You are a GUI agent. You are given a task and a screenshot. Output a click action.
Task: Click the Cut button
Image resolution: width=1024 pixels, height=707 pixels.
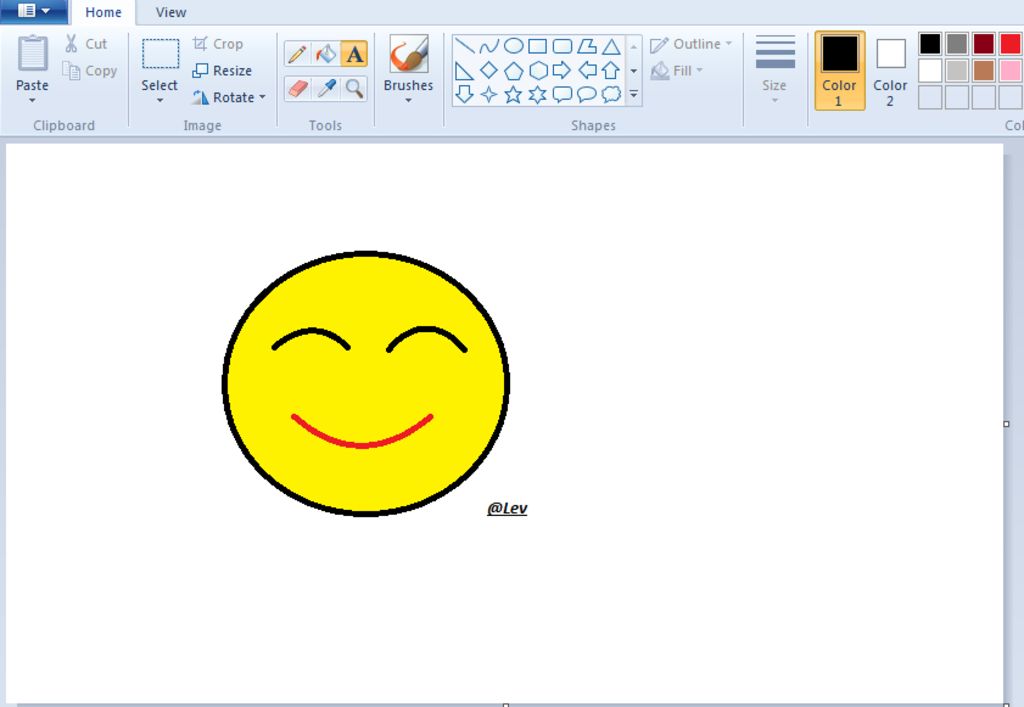click(86, 44)
